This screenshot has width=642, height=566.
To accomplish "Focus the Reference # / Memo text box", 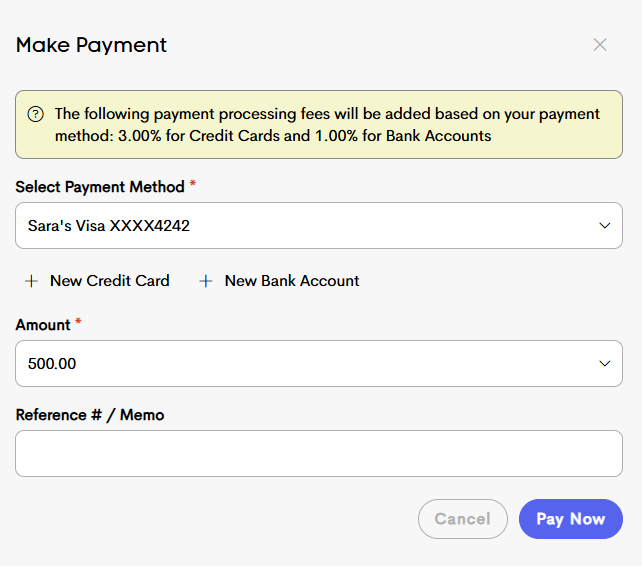I will (319, 453).
